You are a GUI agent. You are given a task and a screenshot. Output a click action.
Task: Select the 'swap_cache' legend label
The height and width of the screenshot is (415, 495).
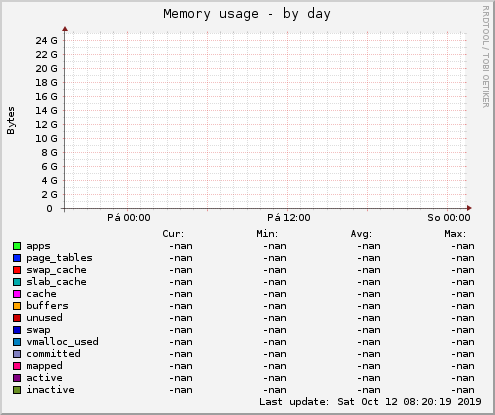[56, 270]
